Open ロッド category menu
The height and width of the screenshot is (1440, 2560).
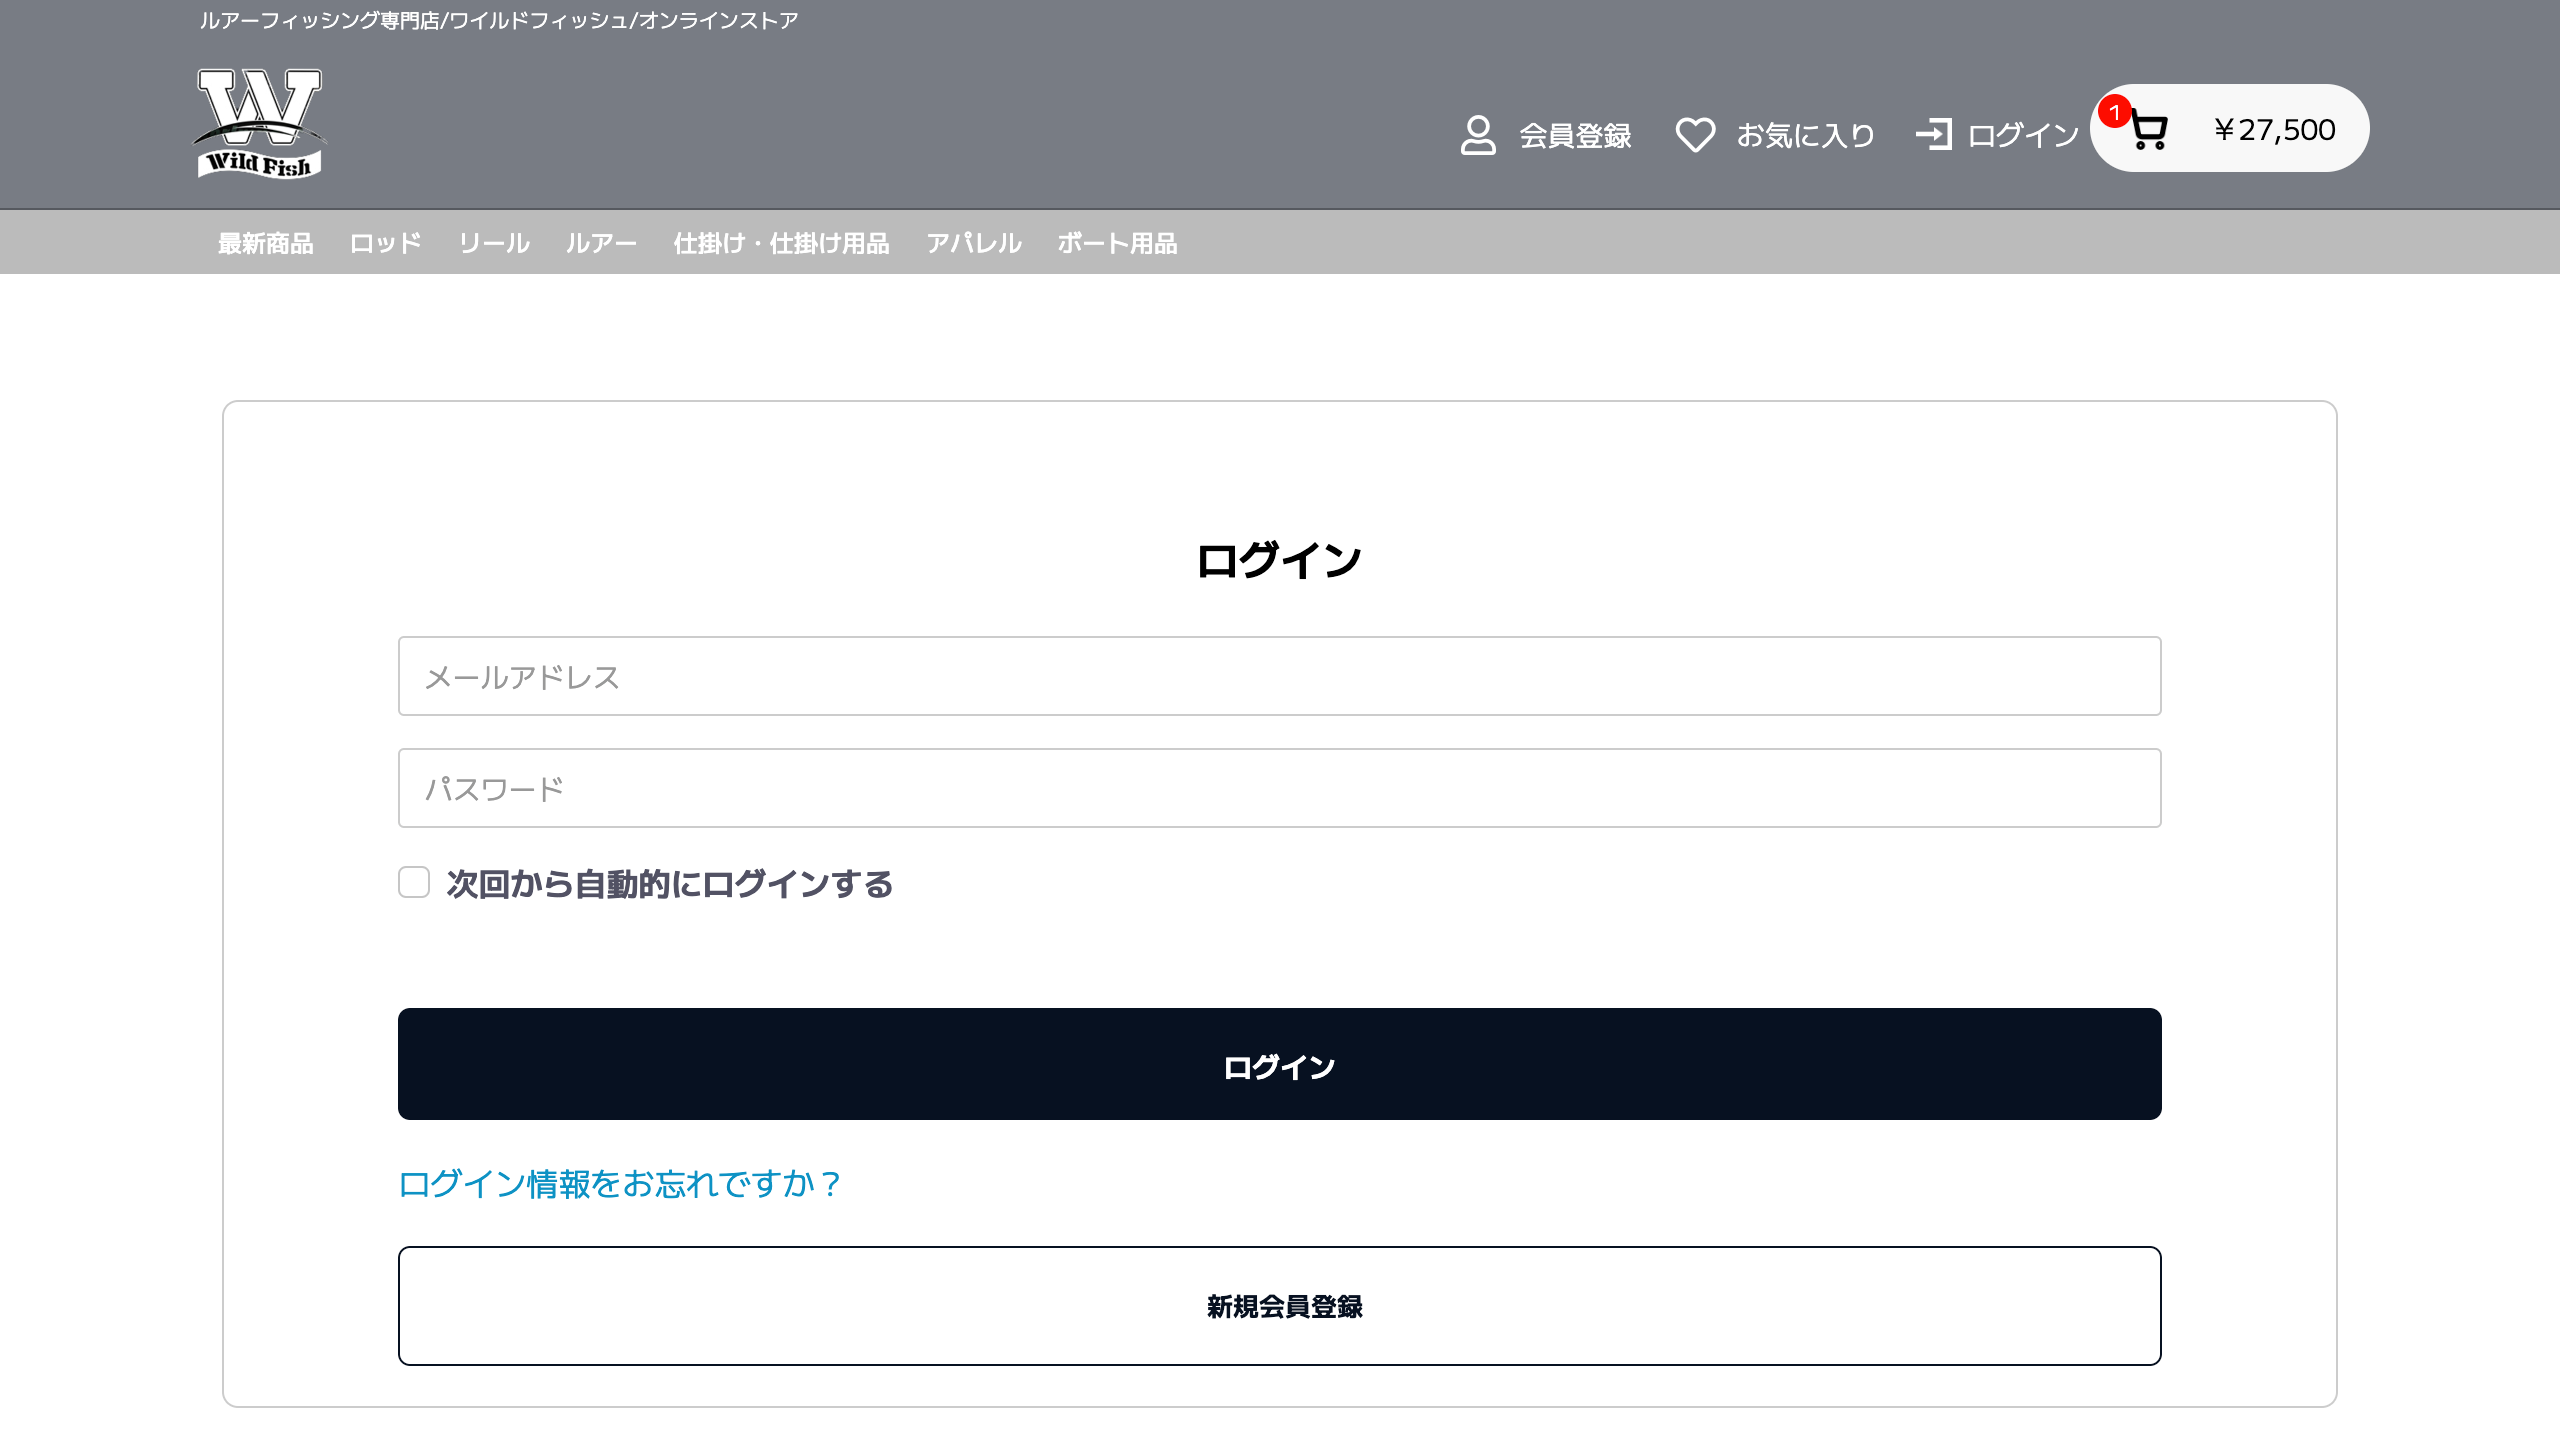pos(386,243)
